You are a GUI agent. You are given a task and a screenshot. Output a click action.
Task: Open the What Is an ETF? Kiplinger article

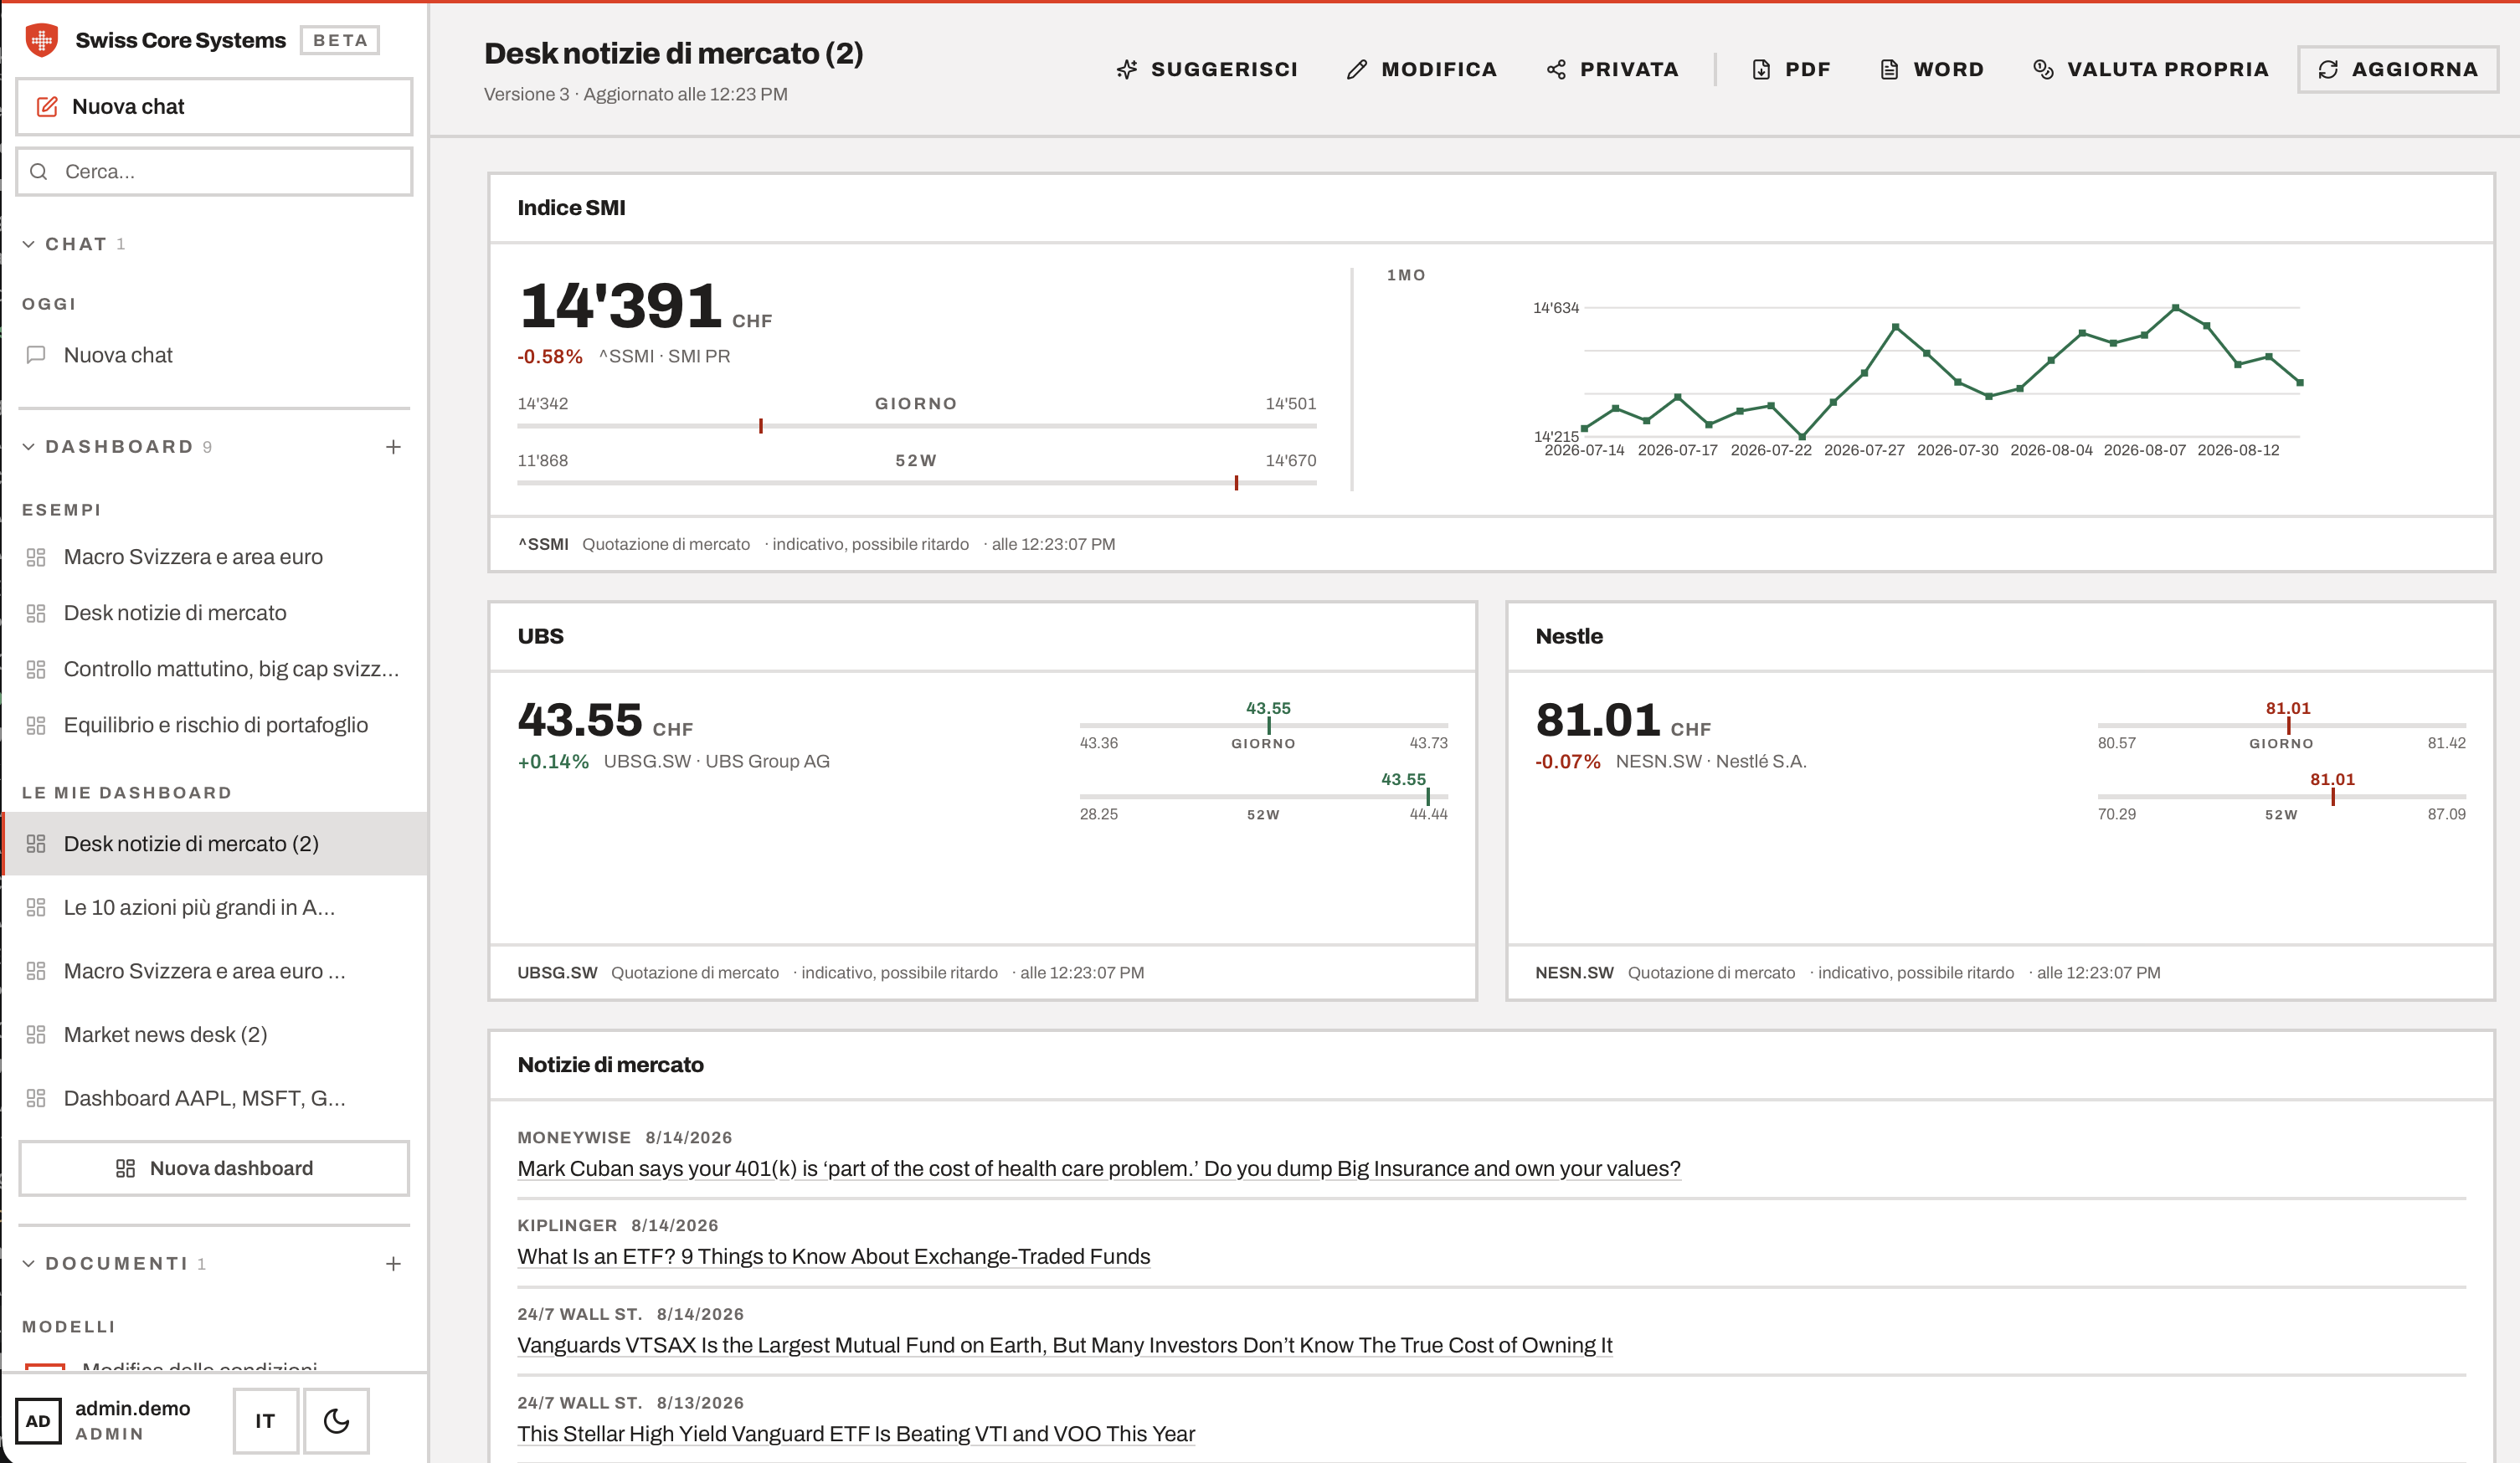click(x=834, y=1256)
